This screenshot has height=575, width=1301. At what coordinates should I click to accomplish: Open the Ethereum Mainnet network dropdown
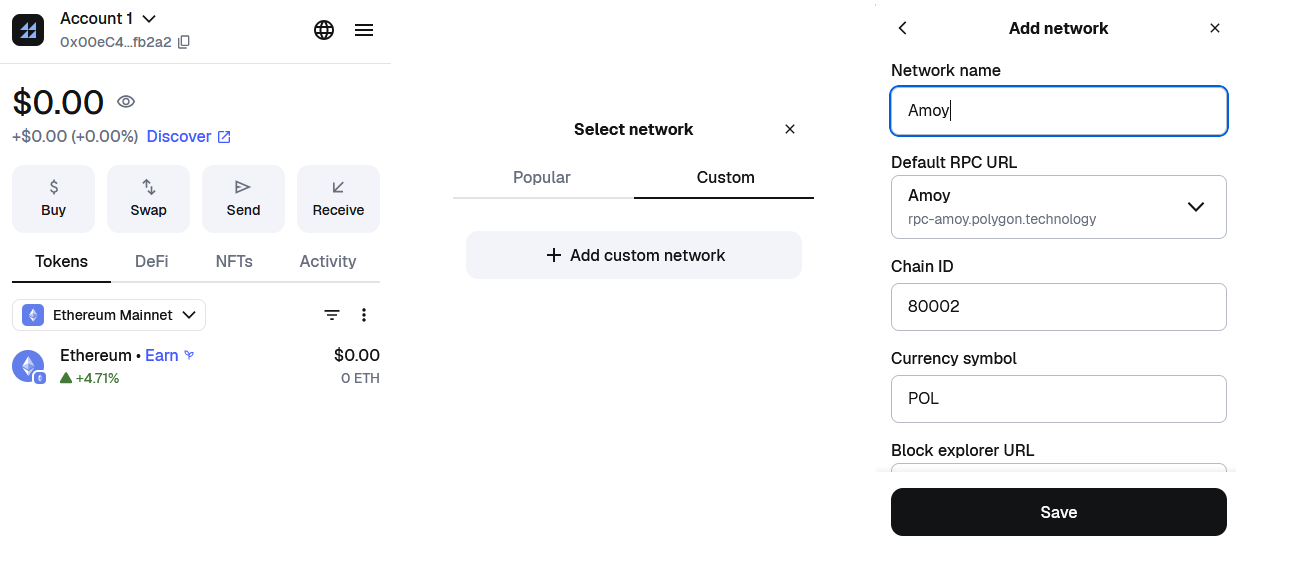109,315
